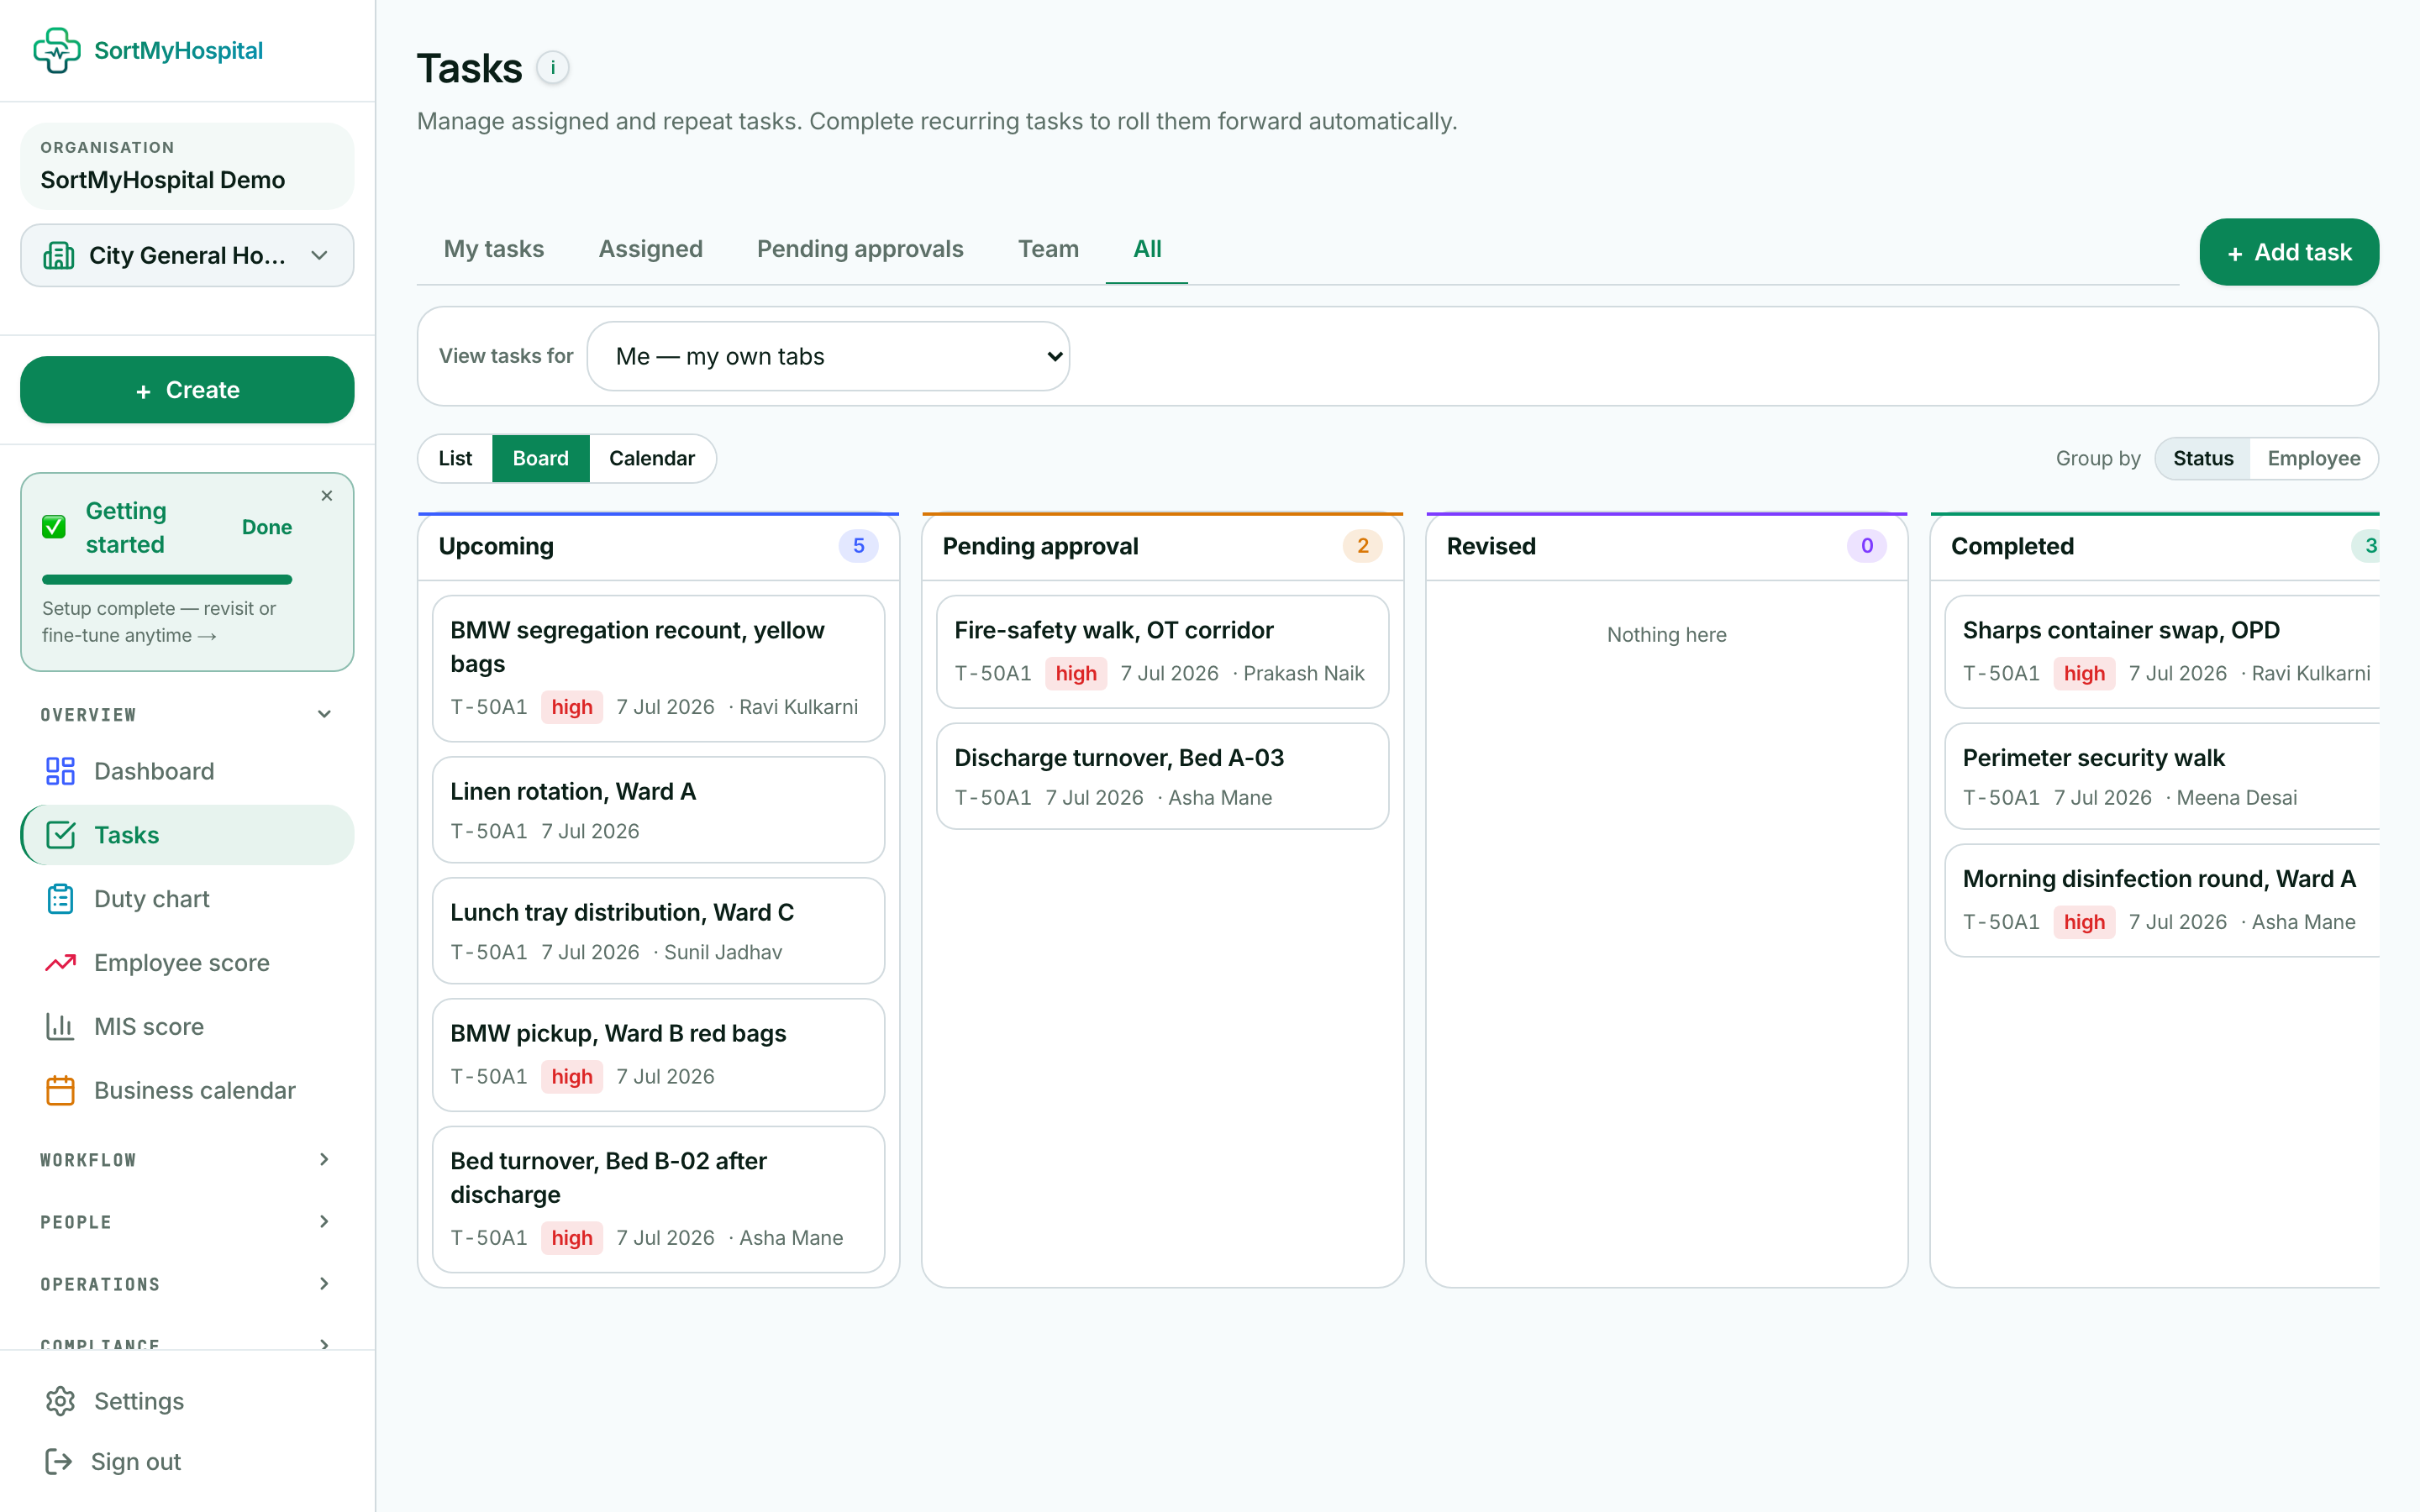2420x1512 pixels.
Task: Select the All tab
Action: [x=1147, y=249]
